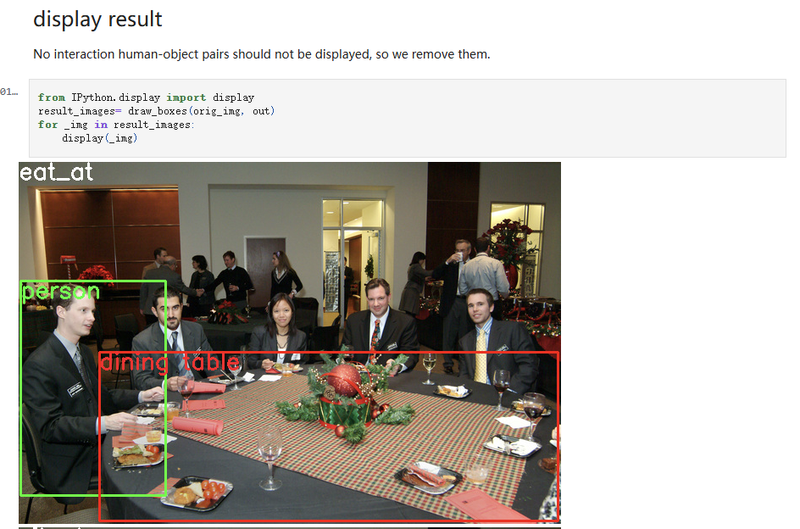The height and width of the screenshot is (529, 800).
Task: Click the display(_img) code line
Action: tap(99, 138)
